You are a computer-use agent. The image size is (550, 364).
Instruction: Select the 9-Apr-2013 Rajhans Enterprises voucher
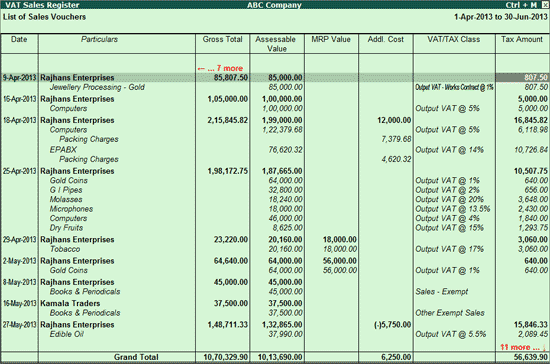click(x=275, y=77)
